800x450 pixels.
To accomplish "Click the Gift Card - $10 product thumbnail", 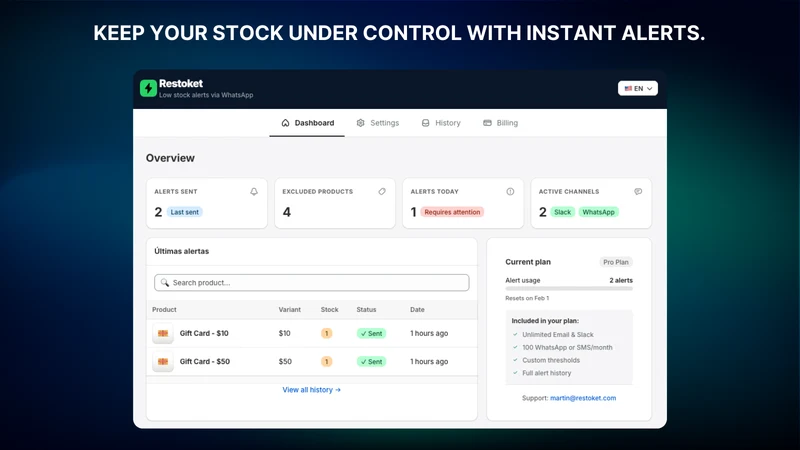I will (x=163, y=333).
